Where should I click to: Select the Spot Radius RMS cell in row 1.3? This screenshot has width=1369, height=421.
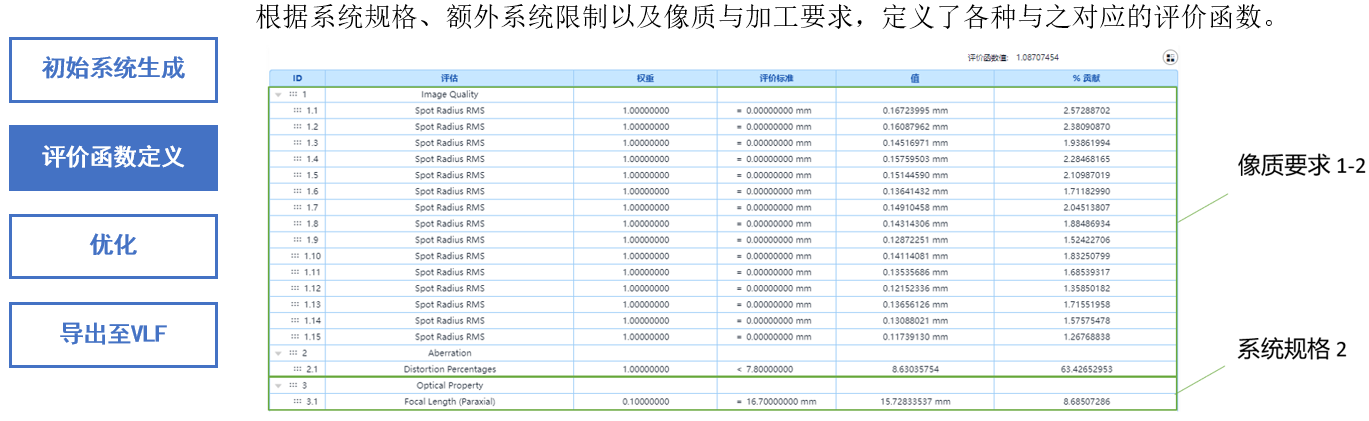coord(450,143)
